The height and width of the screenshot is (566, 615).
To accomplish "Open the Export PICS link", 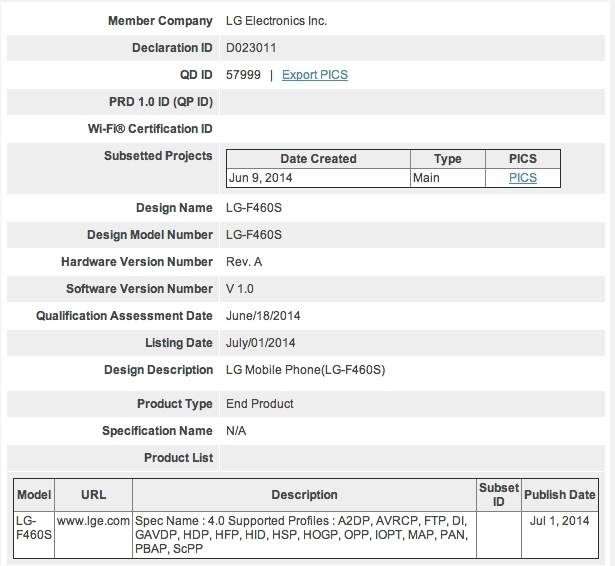I will click(x=315, y=75).
